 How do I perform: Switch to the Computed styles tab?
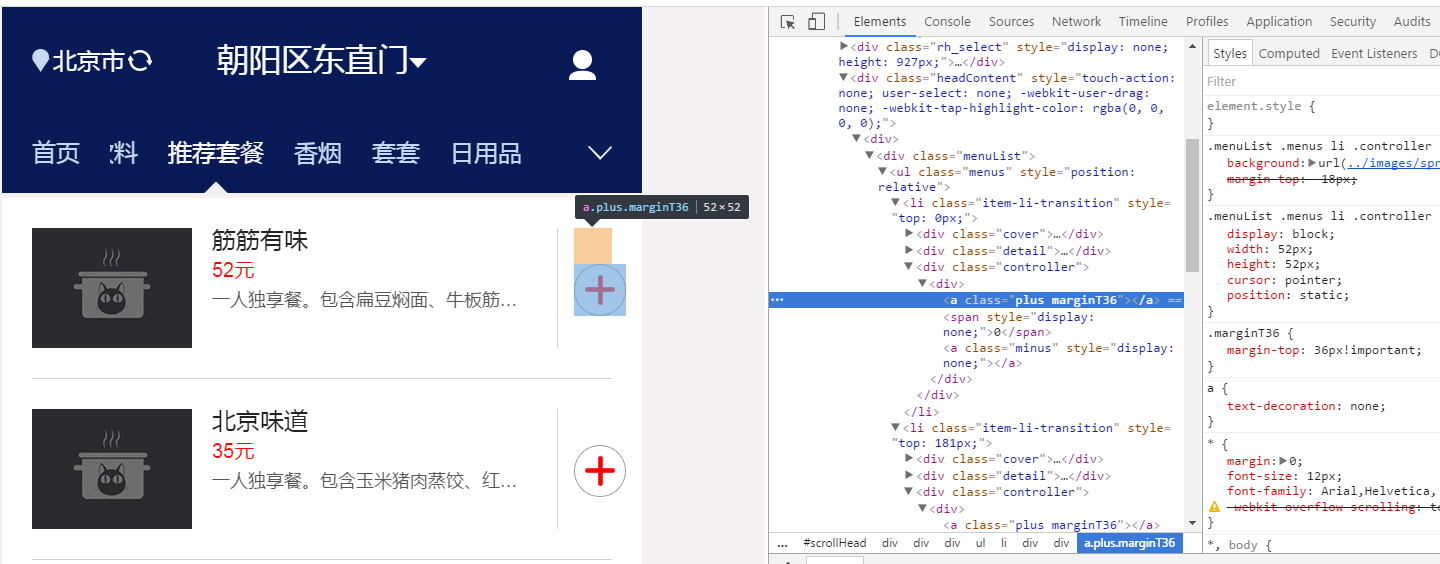tap(1289, 53)
